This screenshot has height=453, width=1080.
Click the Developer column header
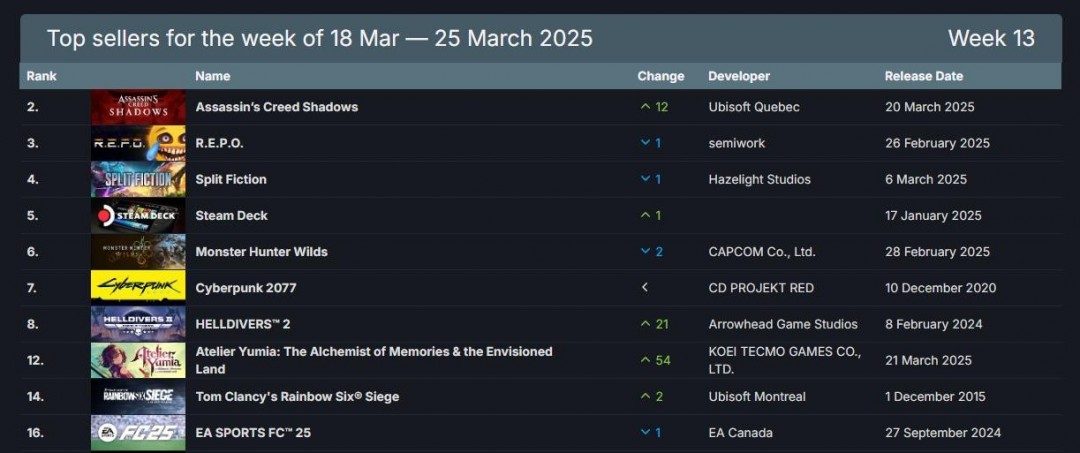(x=739, y=76)
